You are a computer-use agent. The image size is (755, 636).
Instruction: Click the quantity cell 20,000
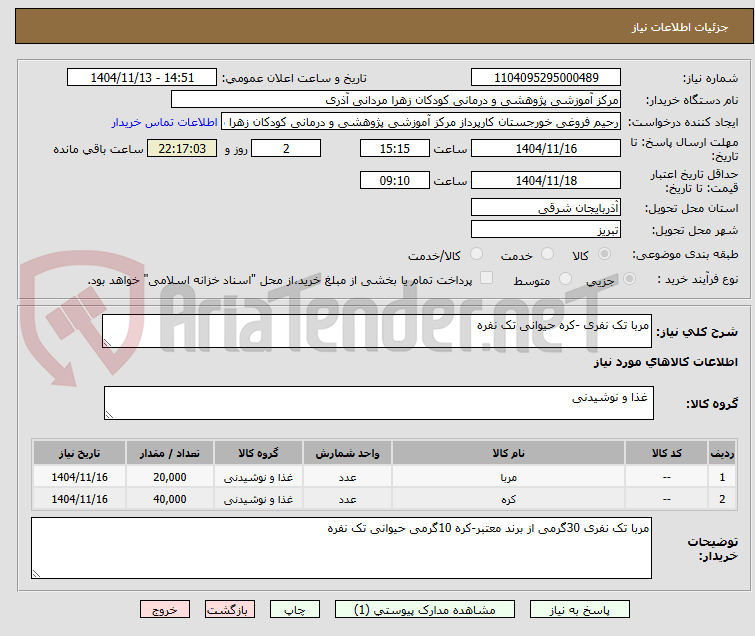pos(170,477)
